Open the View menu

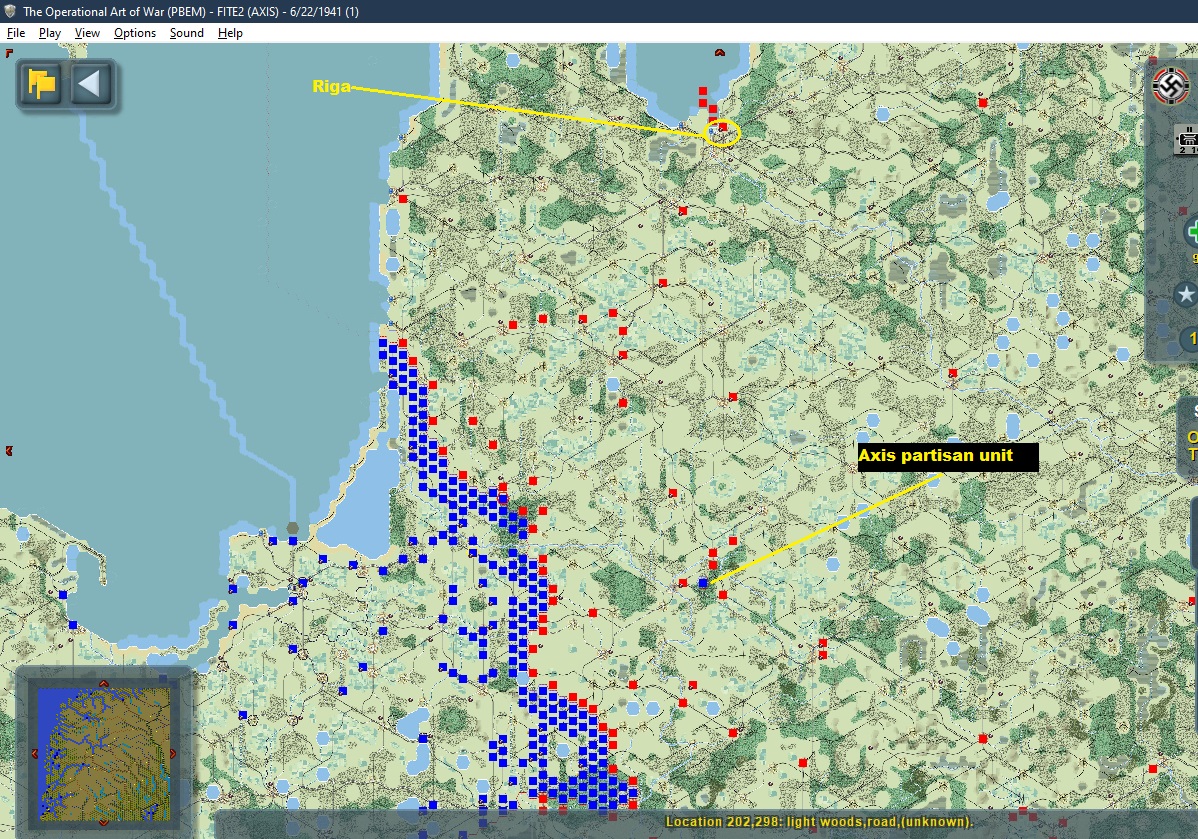[x=87, y=33]
